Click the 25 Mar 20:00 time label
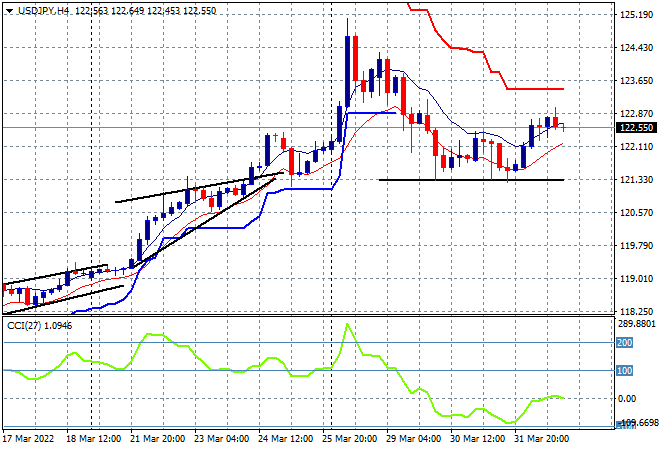660x450 pixels. 349,439
